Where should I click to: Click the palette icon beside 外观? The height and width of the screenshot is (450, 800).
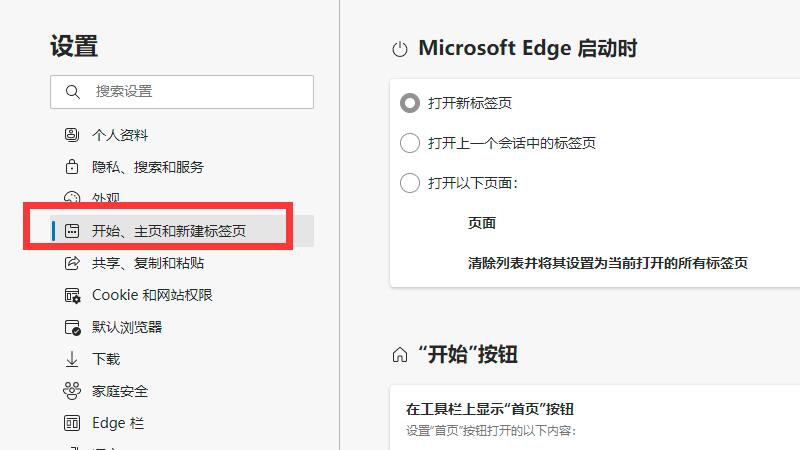[x=72, y=198]
